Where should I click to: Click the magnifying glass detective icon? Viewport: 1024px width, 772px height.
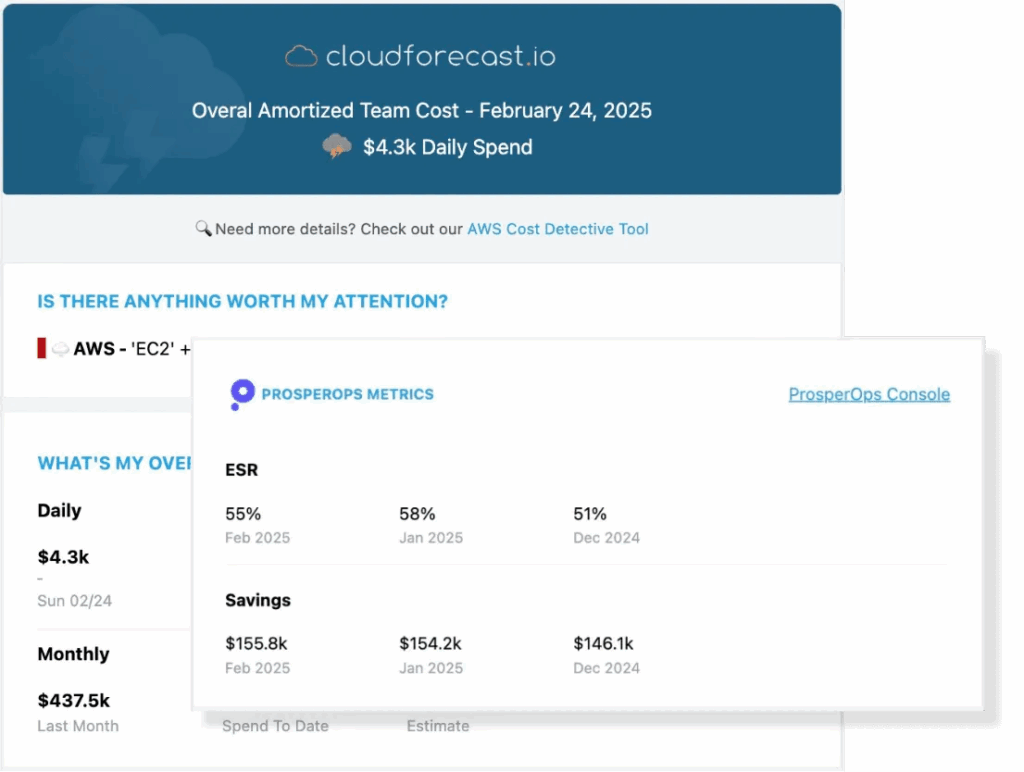[203, 228]
